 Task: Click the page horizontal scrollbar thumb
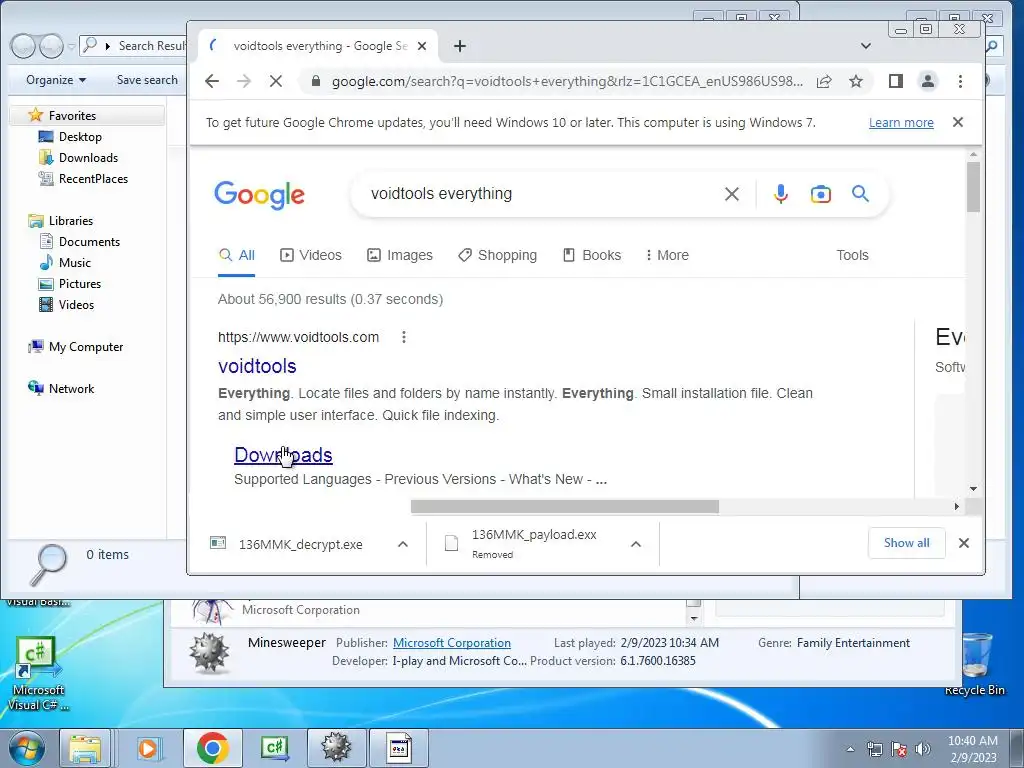(x=565, y=507)
